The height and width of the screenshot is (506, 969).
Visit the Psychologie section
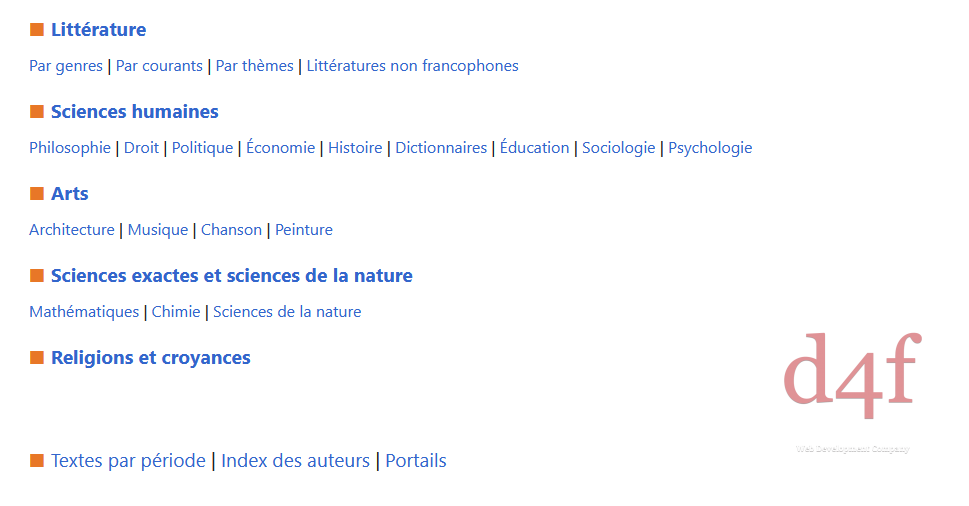pyautogui.click(x=710, y=148)
